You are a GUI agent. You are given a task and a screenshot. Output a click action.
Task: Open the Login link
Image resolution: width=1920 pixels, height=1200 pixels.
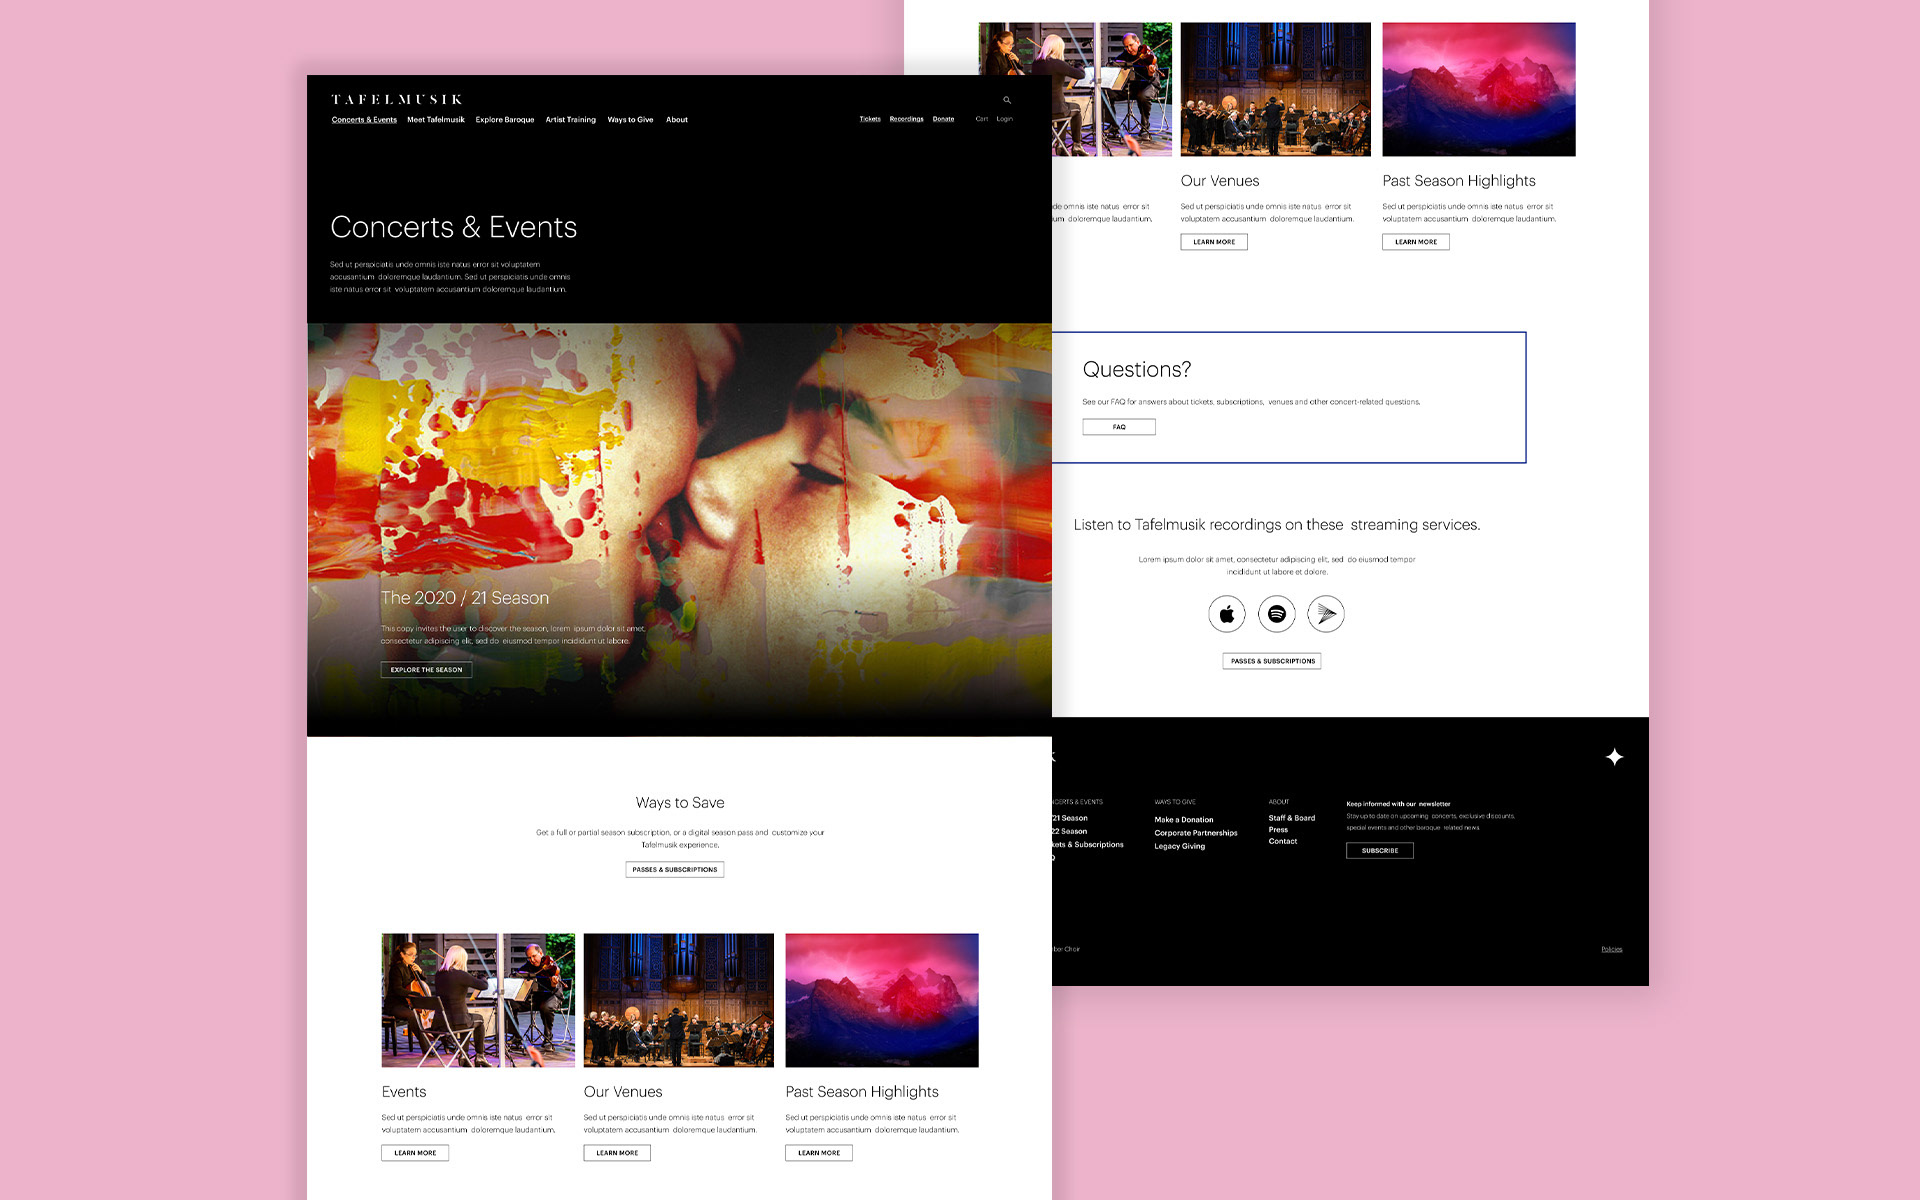pyautogui.click(x=1004, y=119)
